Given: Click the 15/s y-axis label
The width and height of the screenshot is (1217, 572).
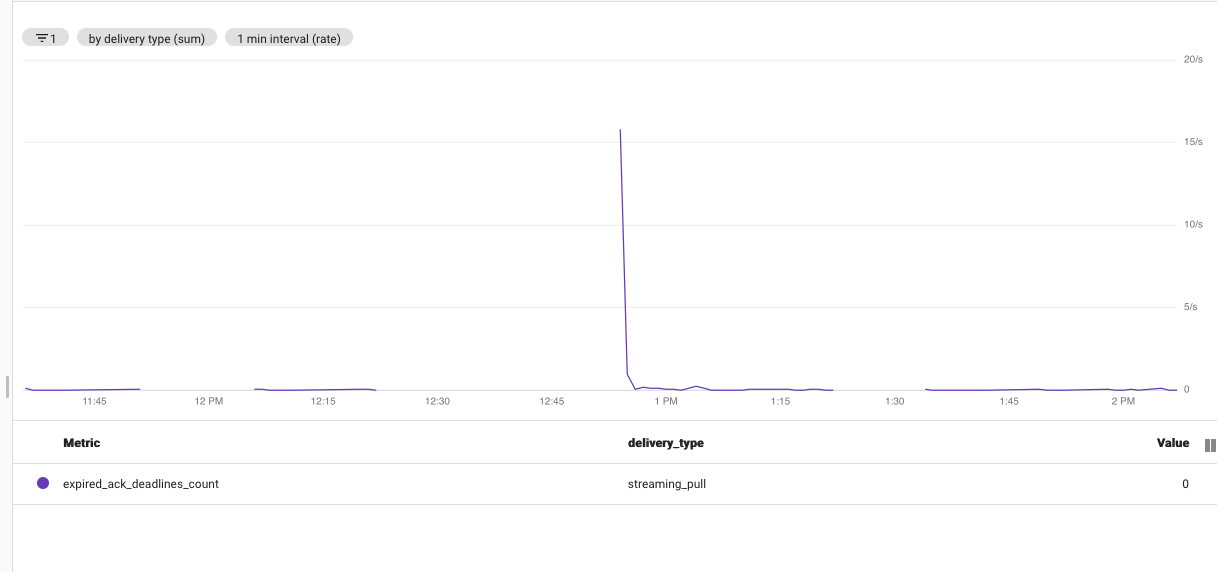Looking at the screenshot, I should (1192, 142).
